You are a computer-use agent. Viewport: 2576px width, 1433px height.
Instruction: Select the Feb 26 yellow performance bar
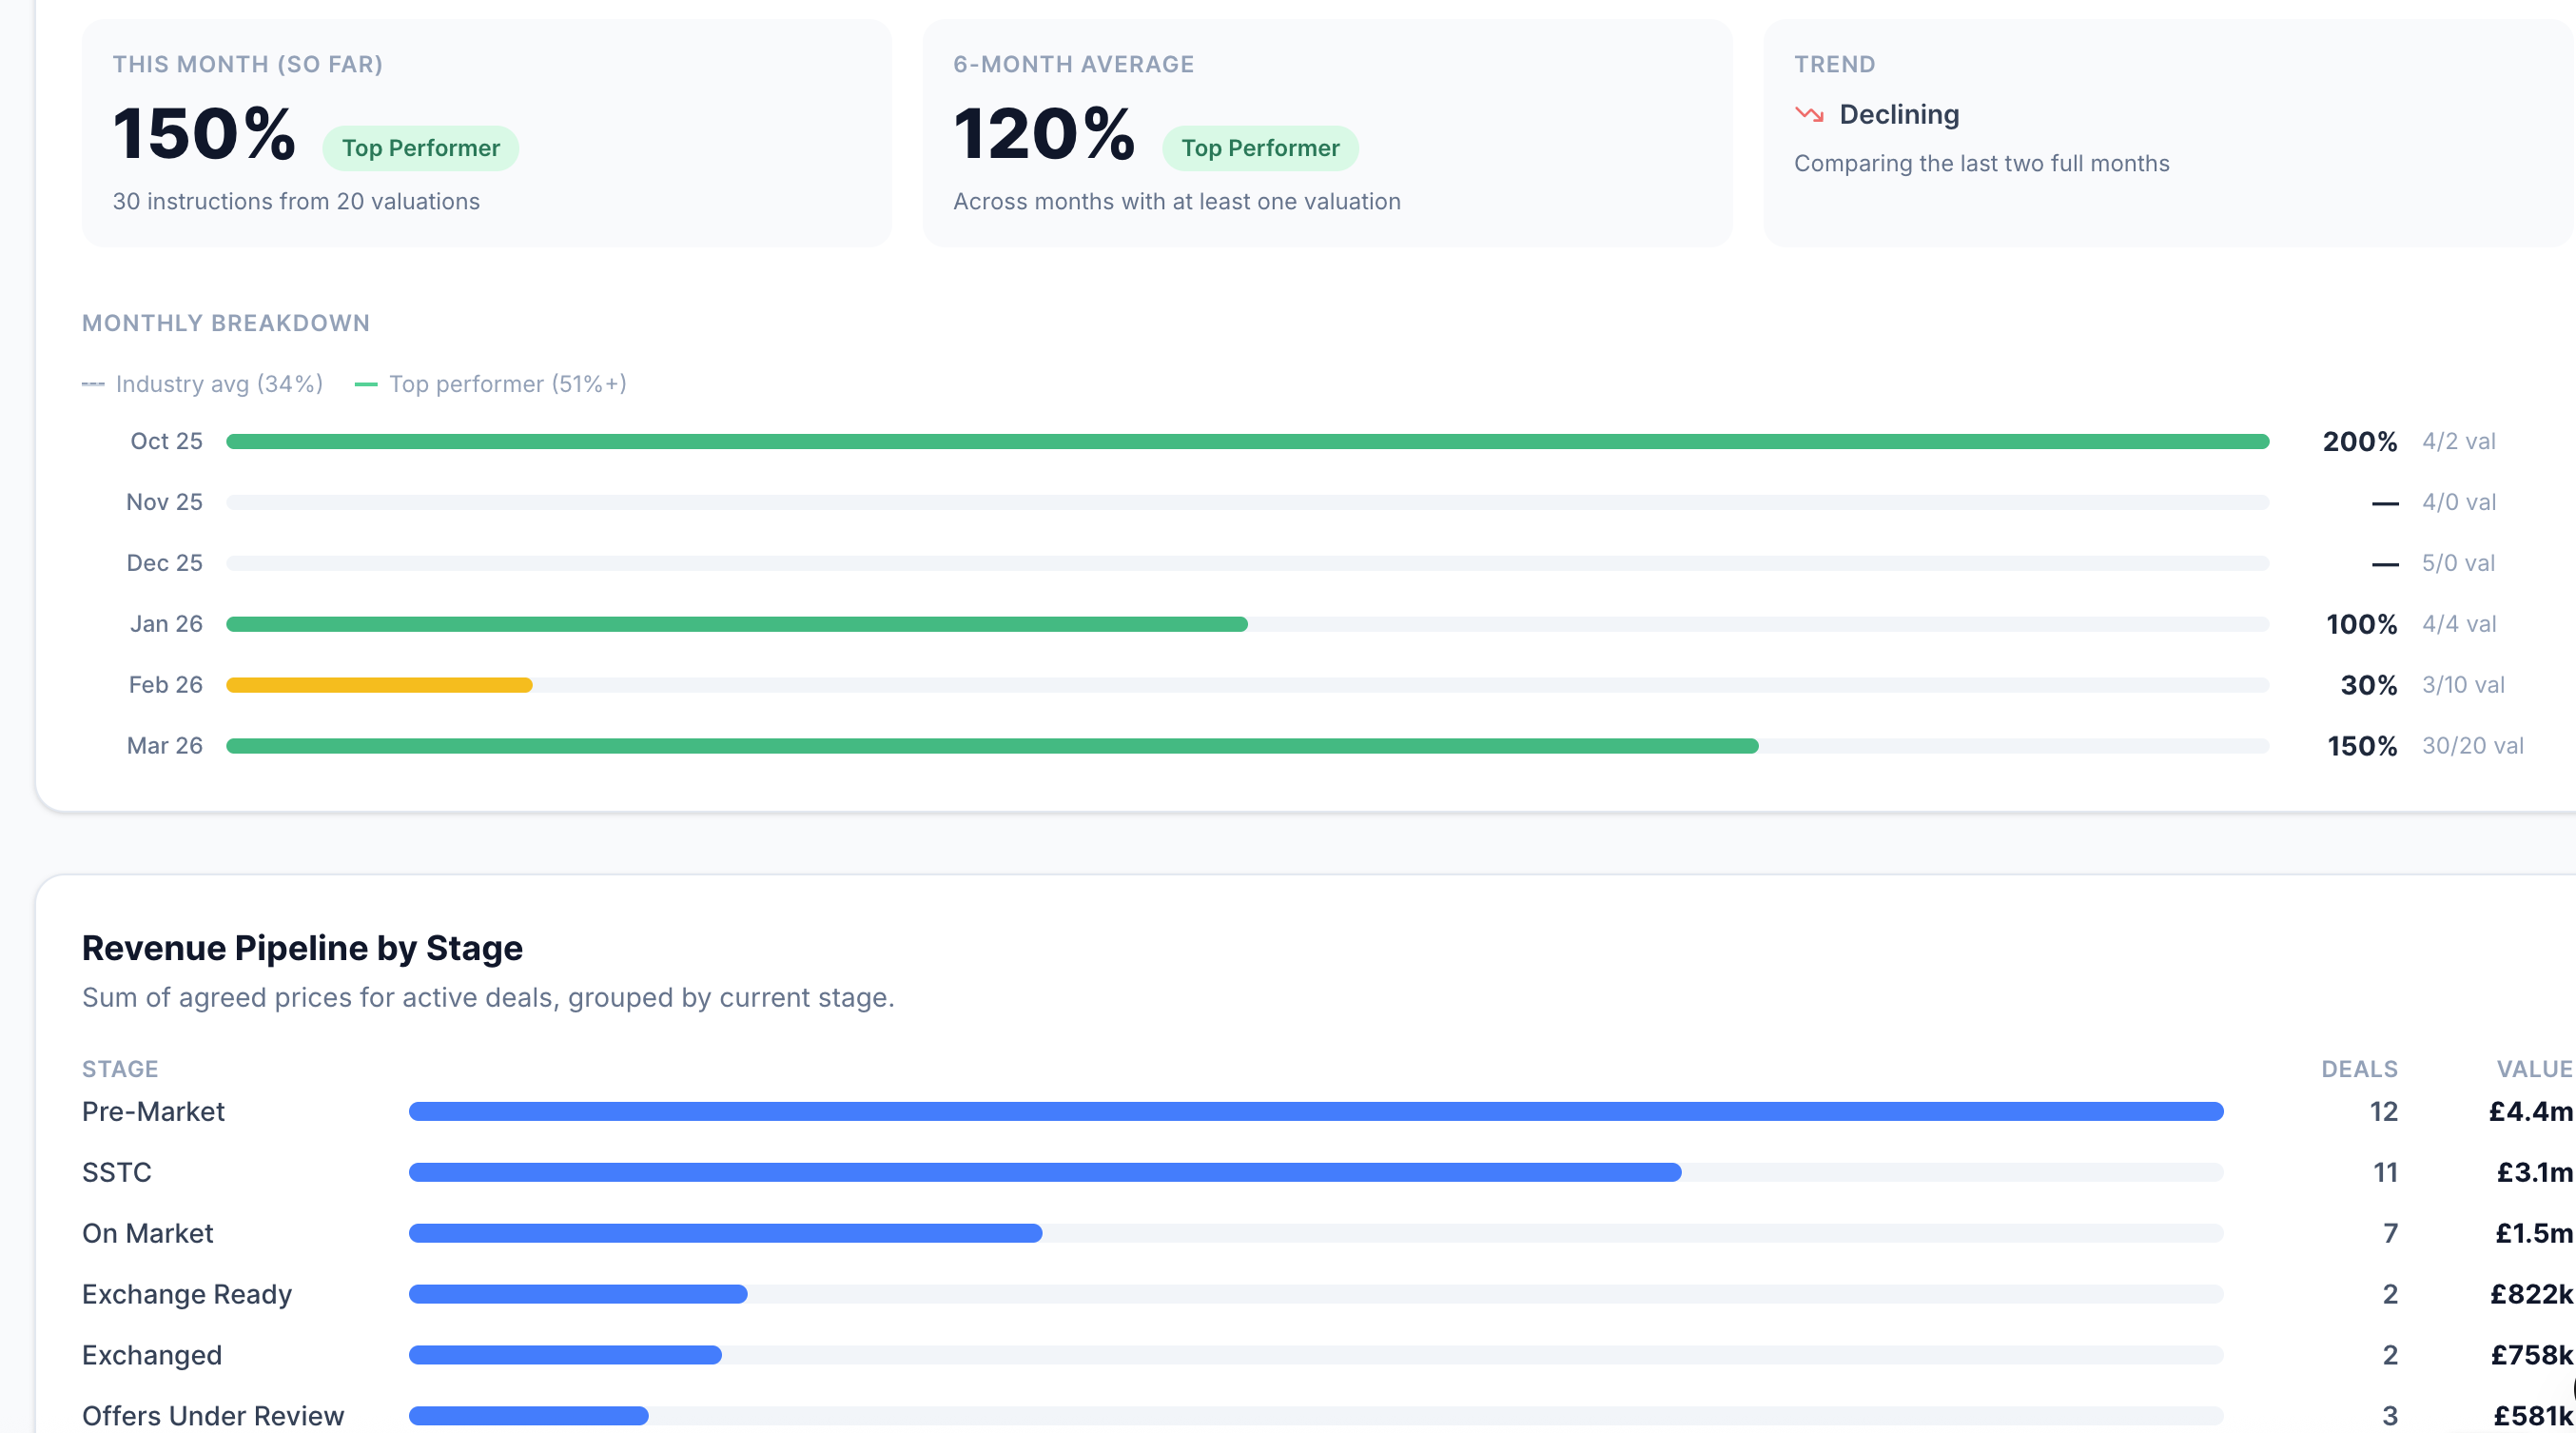[378, 684]
